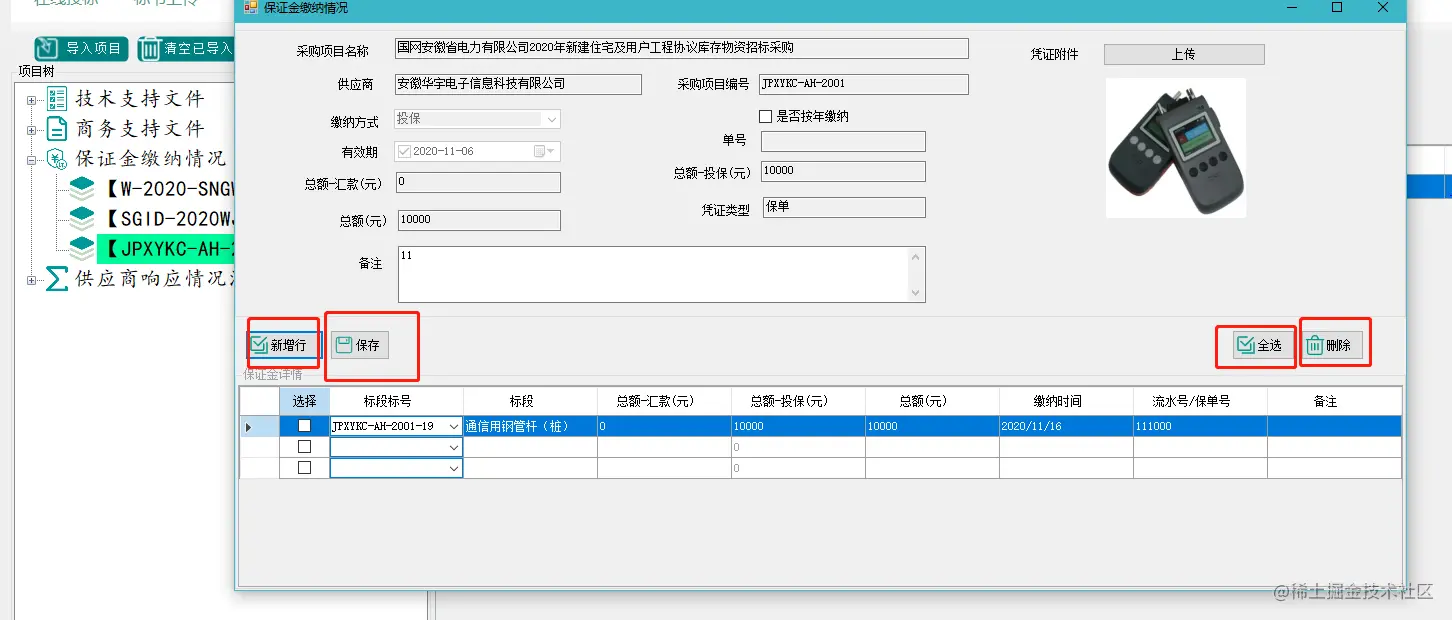This screenshot has width=1452, height=620.
Task: Click the 新增行 checkmark icon to add row
Action: [x=258, y=344]
